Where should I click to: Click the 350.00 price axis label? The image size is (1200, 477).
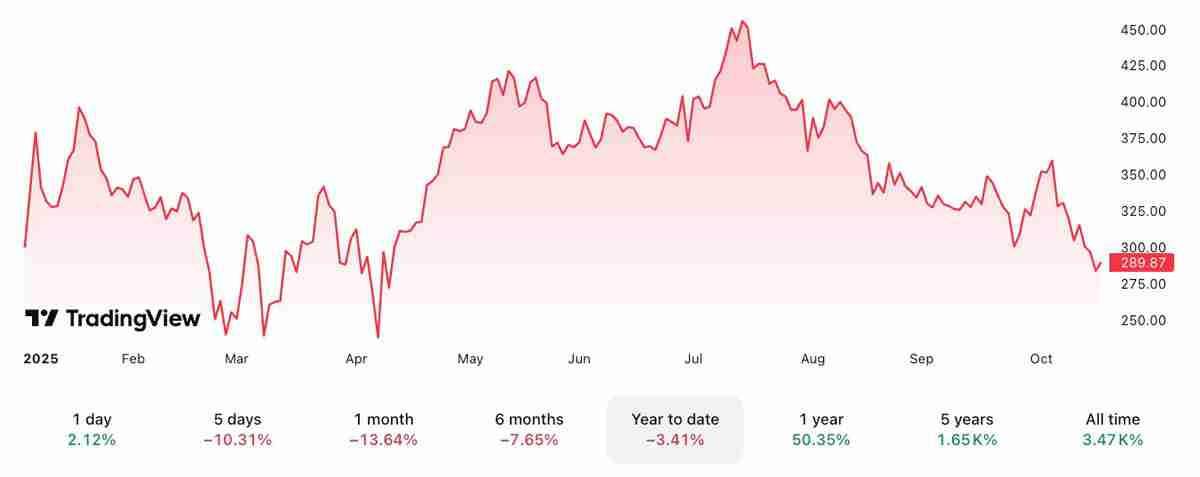coord(1143,175)
